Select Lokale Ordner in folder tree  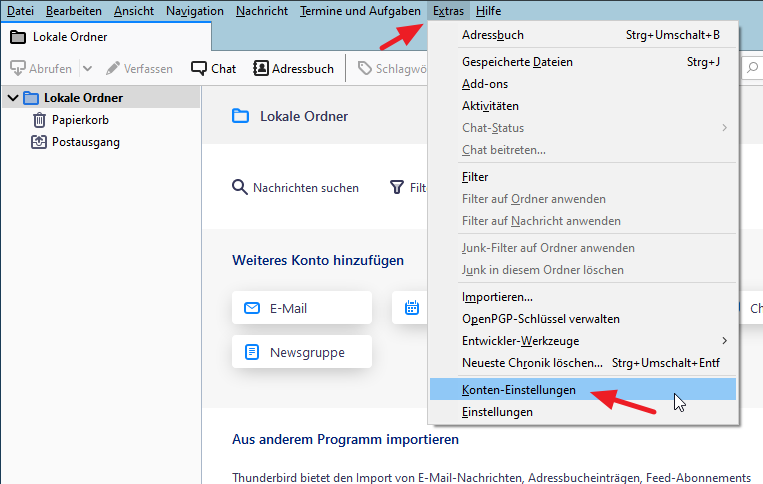pyautogui.click(x=101, y=98)
